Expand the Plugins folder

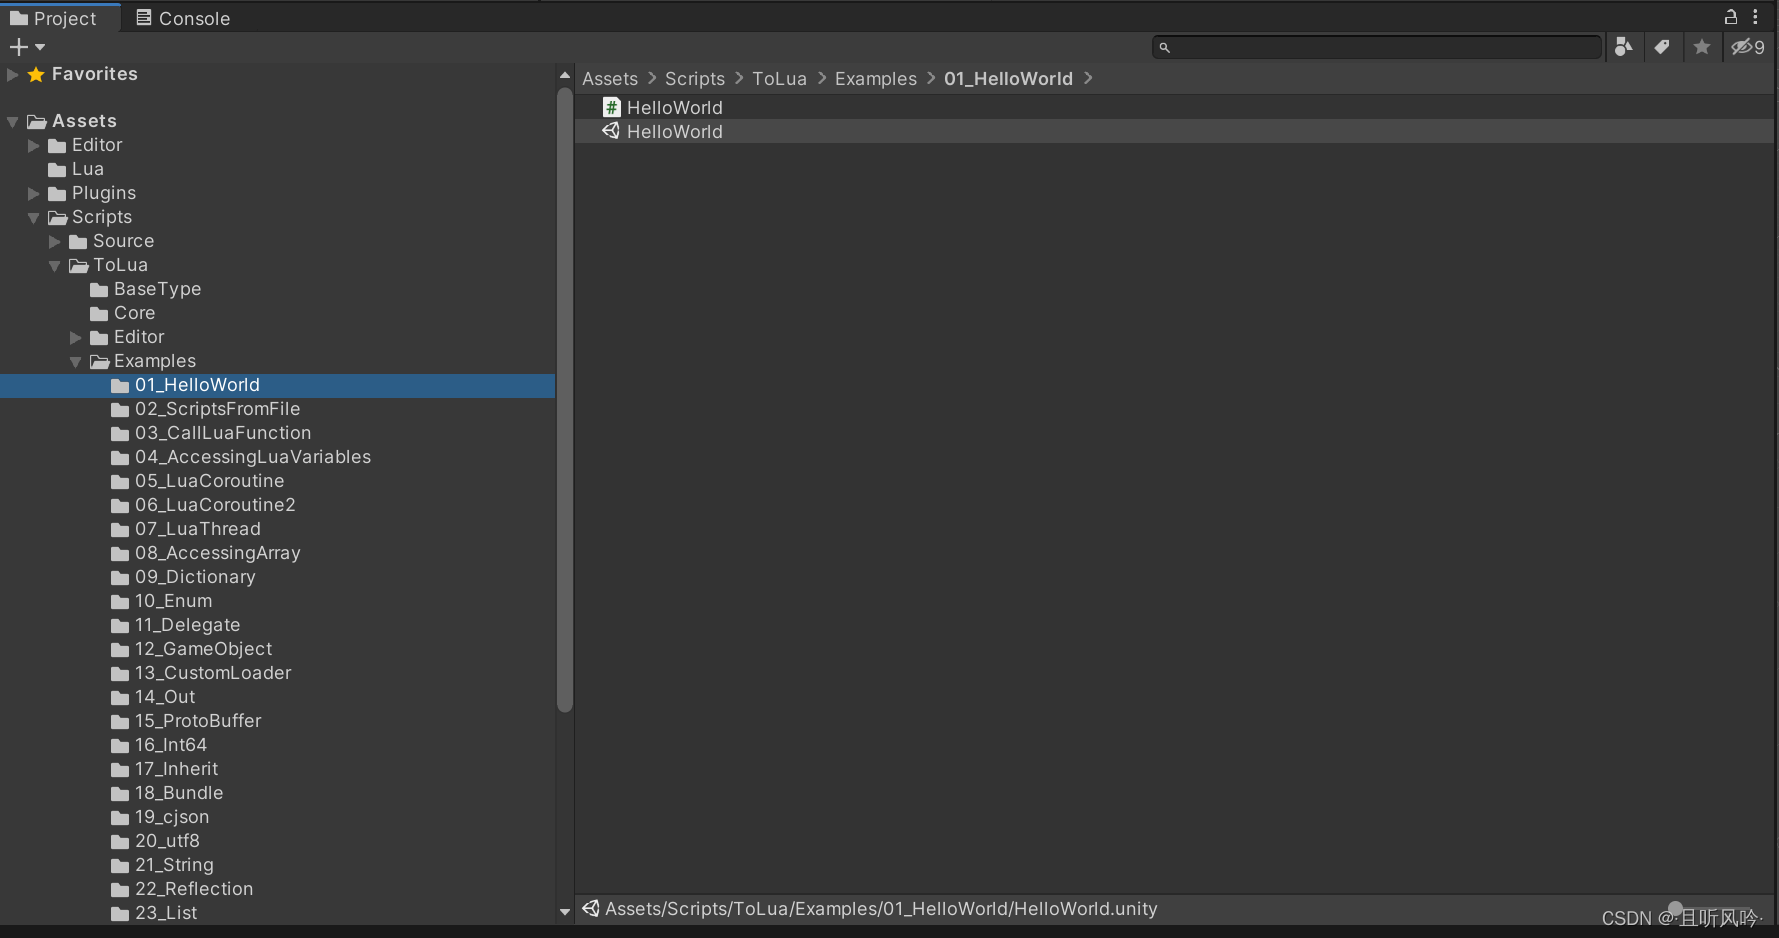coord(33,193)
